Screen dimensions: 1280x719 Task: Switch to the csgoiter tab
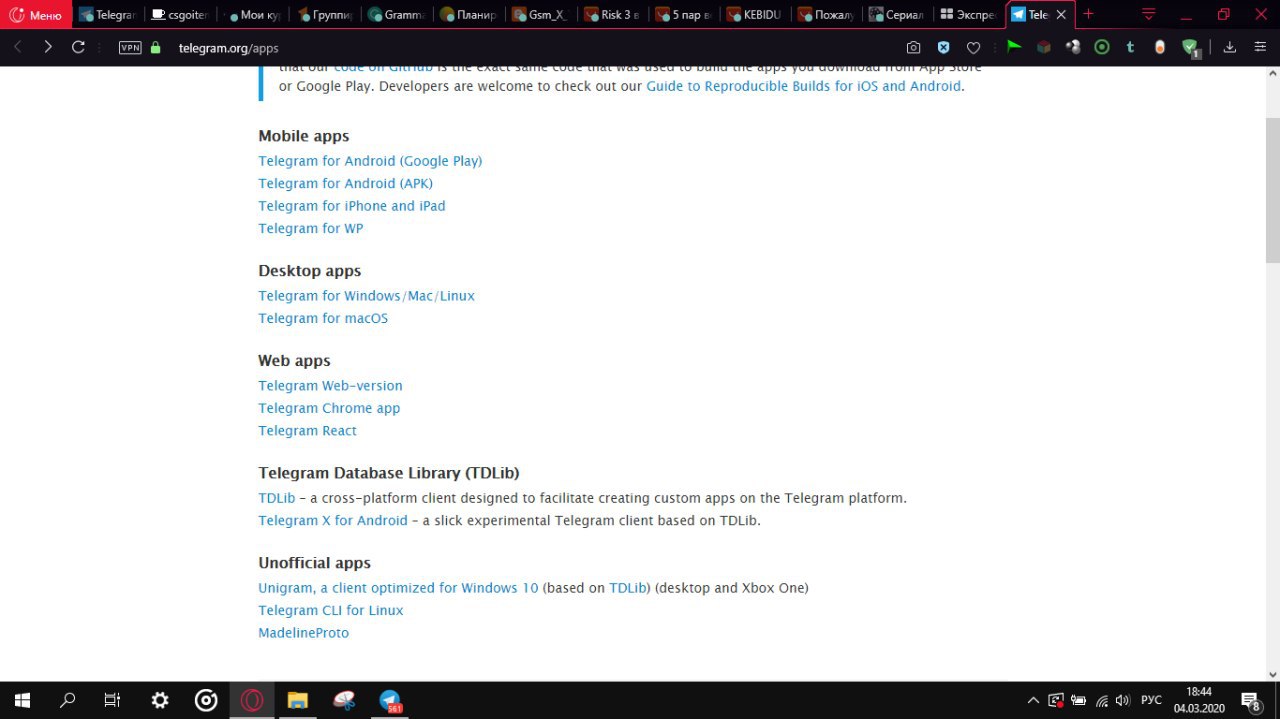tap(180, 15)
